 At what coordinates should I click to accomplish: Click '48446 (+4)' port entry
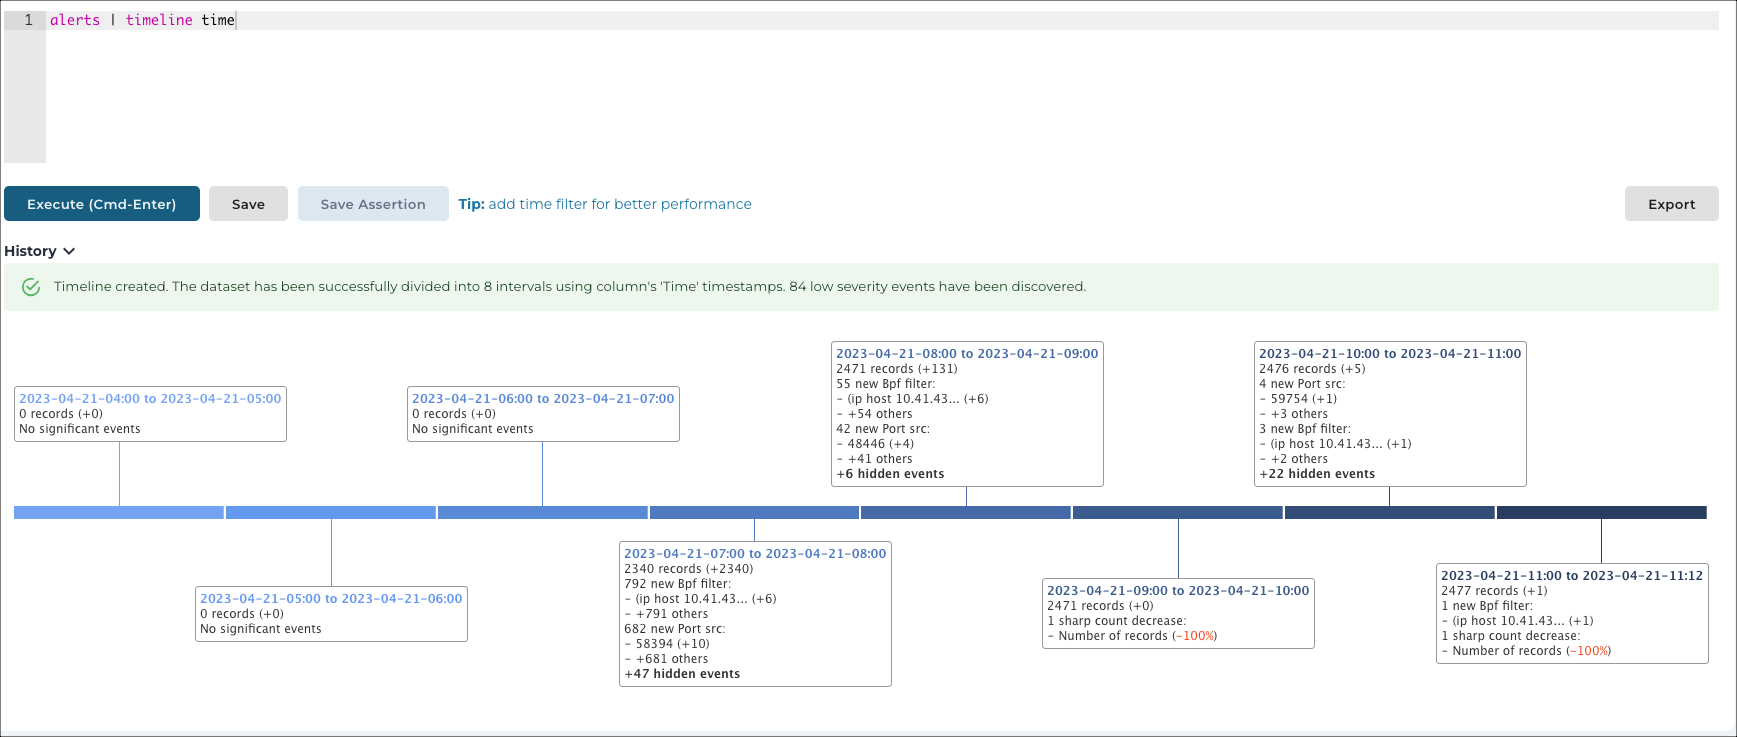(881, 444)
